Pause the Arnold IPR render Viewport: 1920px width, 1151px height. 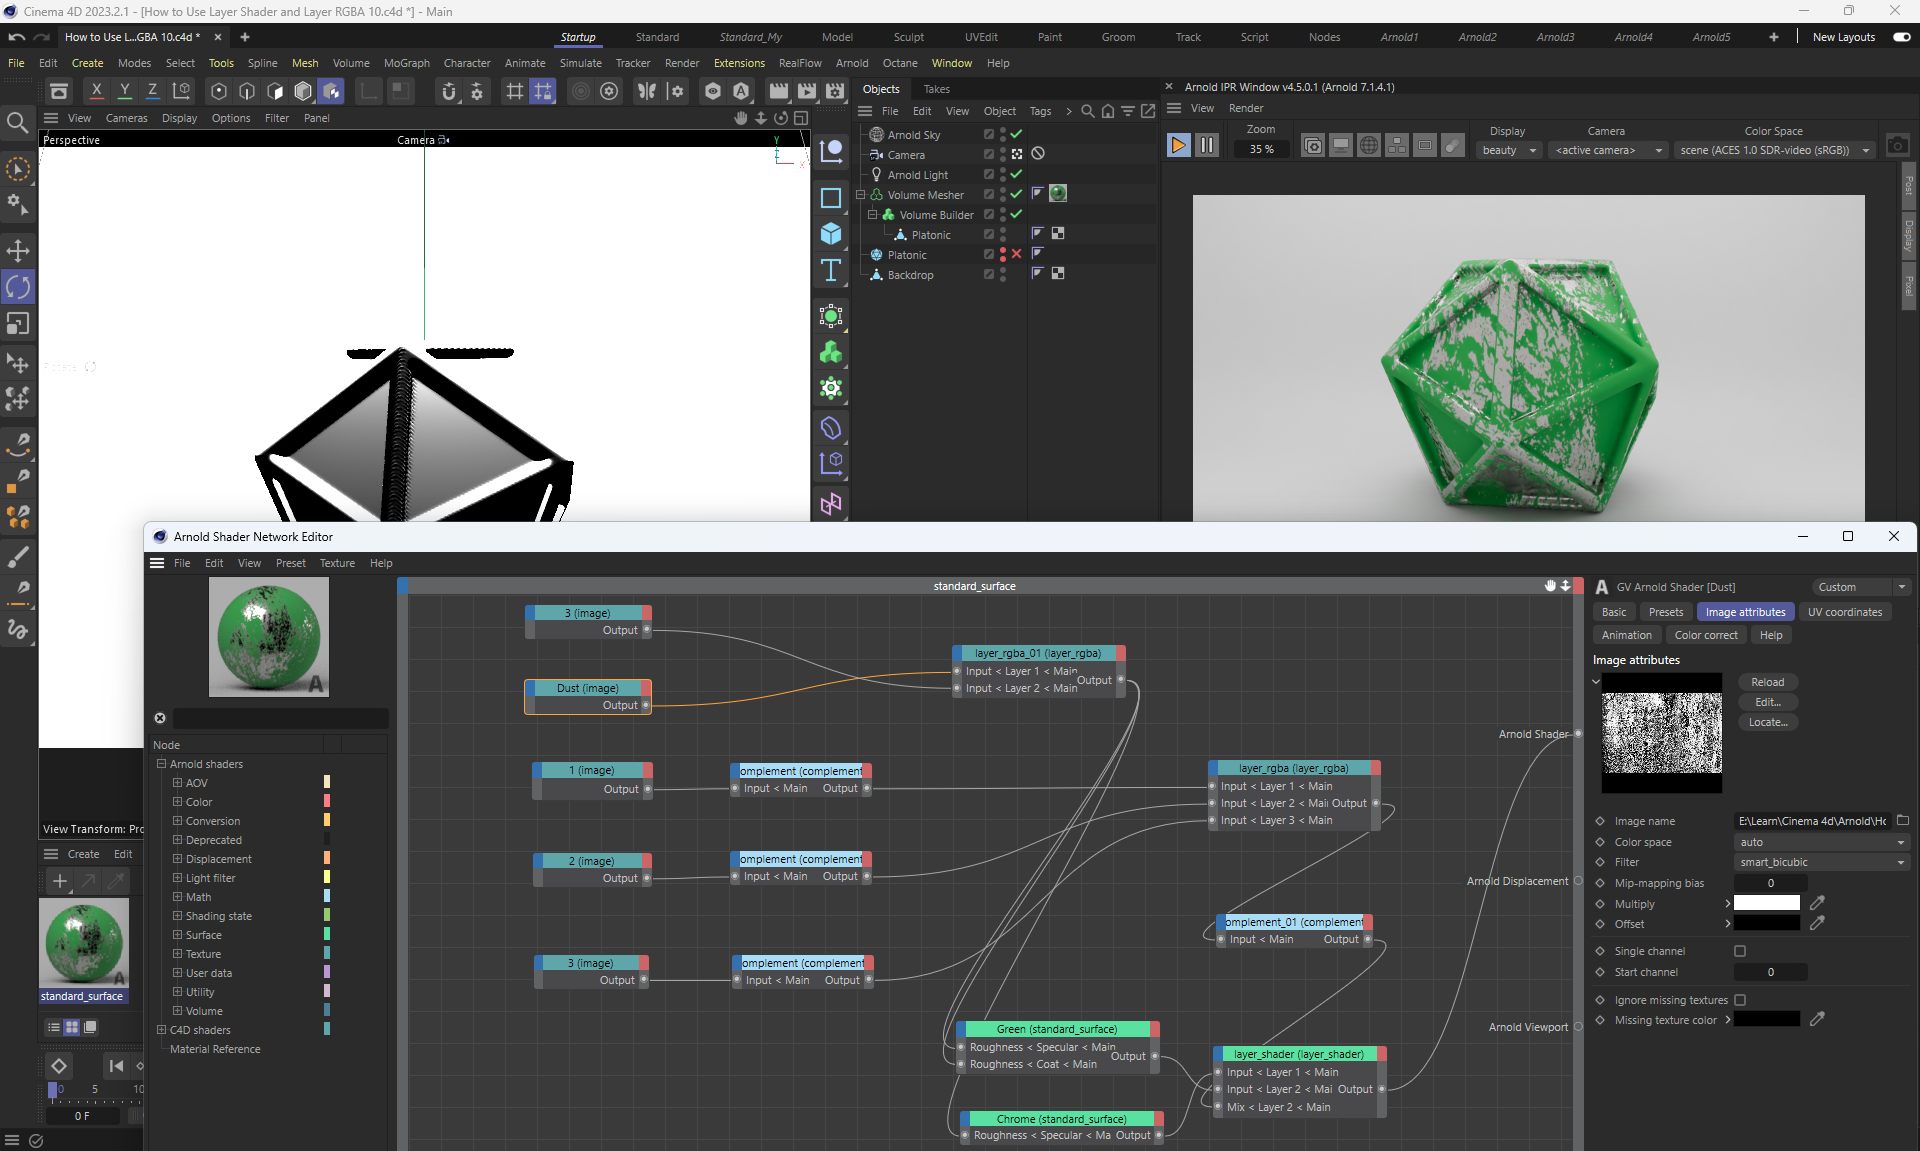coord(1207,146)
